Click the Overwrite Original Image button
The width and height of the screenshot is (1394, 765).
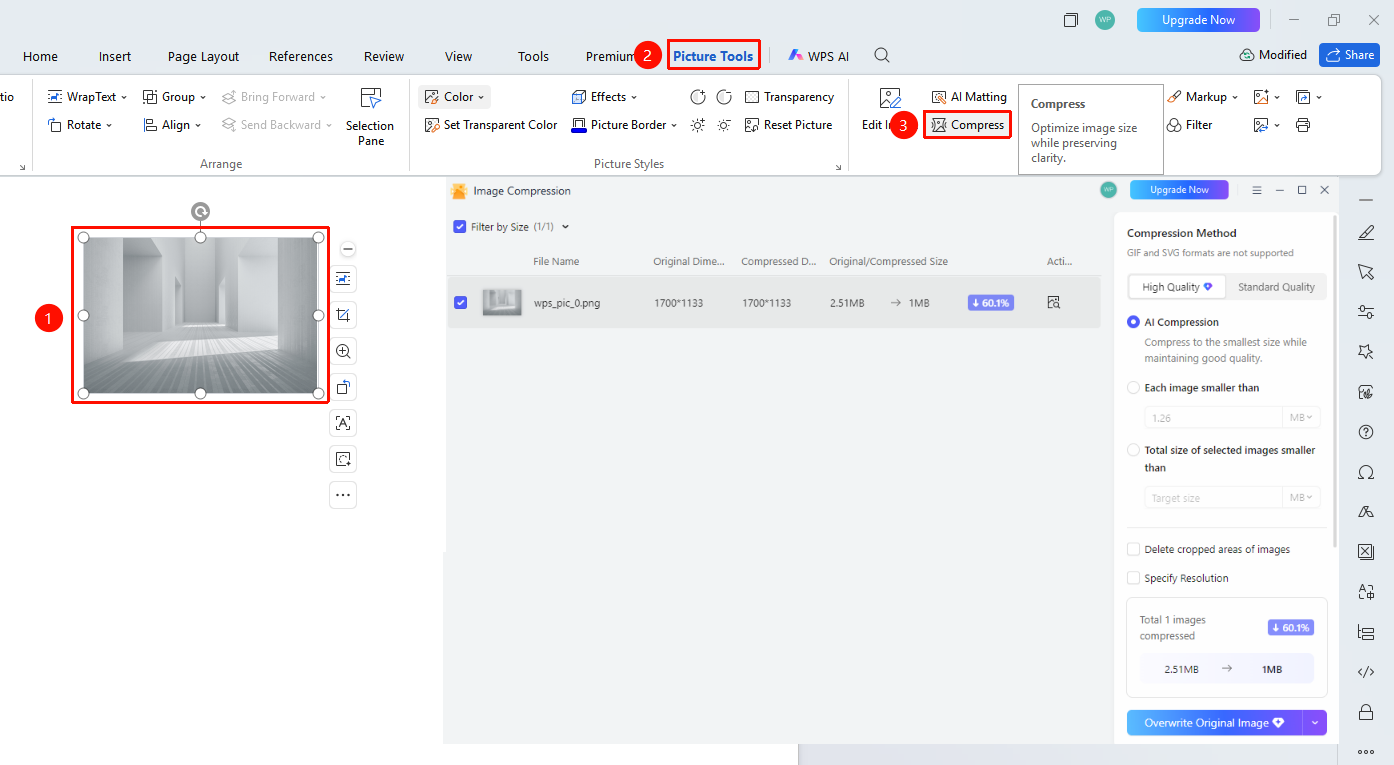1214,723
